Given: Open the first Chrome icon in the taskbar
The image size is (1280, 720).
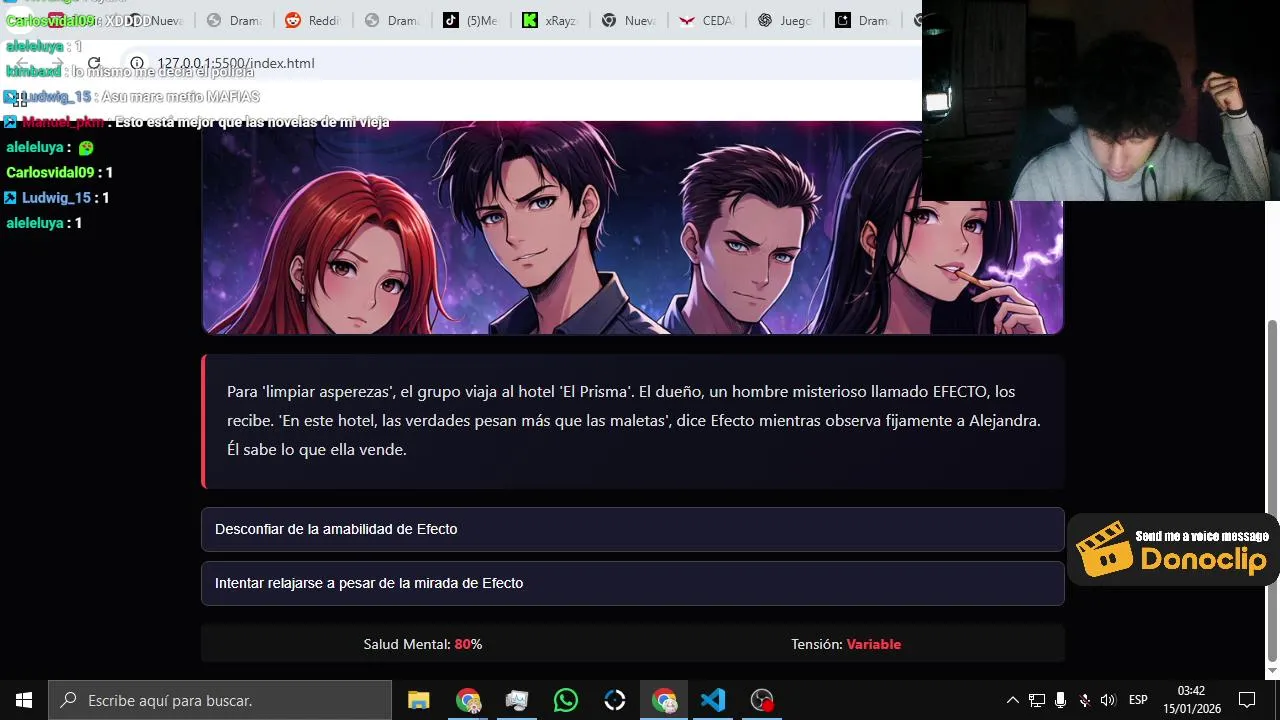Looking at the screenshot, I should pos(467,700).
